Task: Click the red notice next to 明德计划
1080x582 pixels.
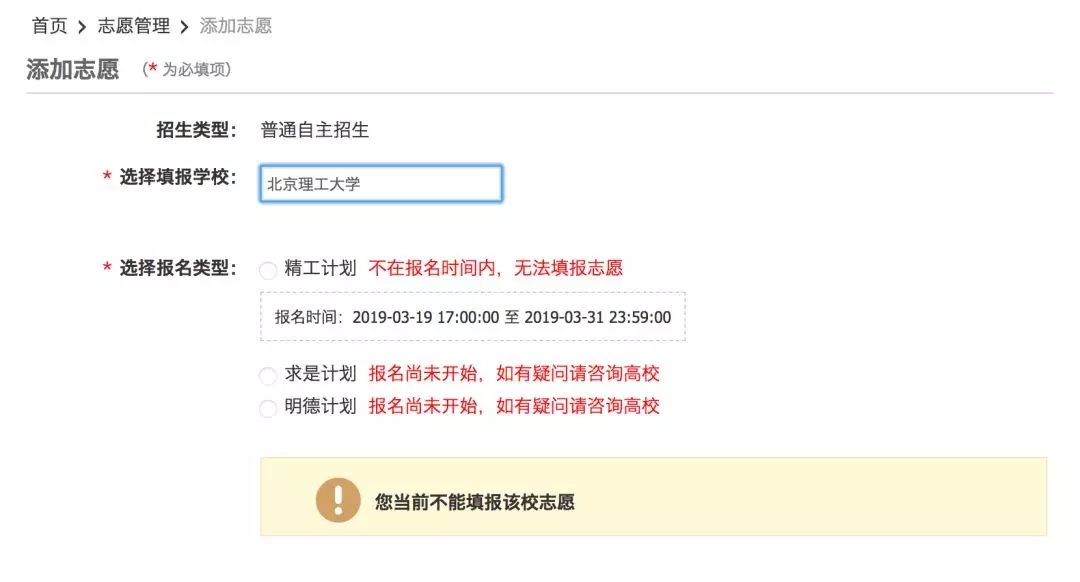Action: (x=514, y=406)
